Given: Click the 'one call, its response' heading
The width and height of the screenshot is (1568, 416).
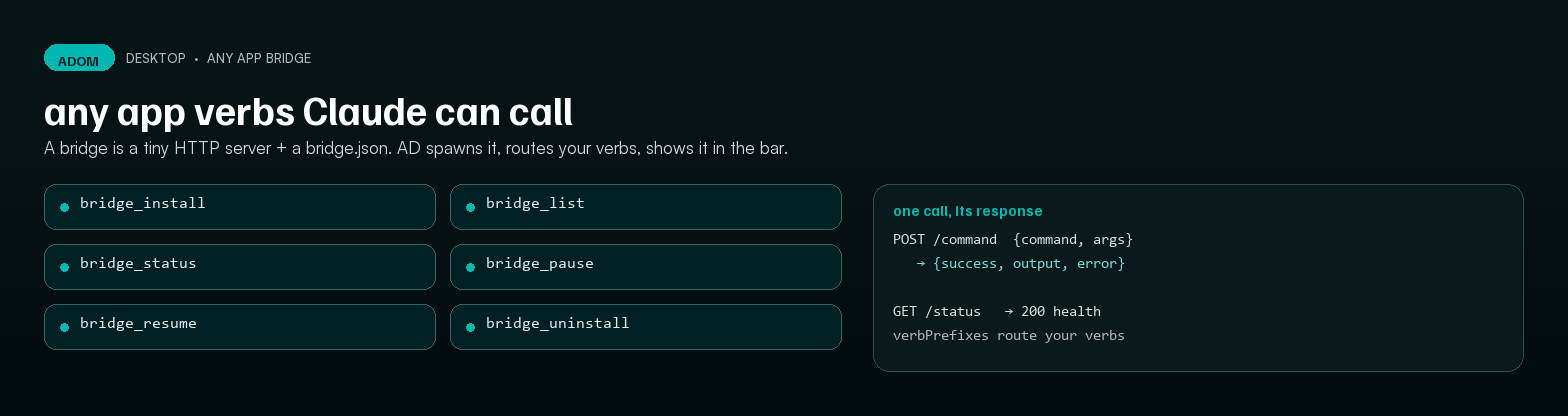Looking at the screenshot, I should [968, 211].
